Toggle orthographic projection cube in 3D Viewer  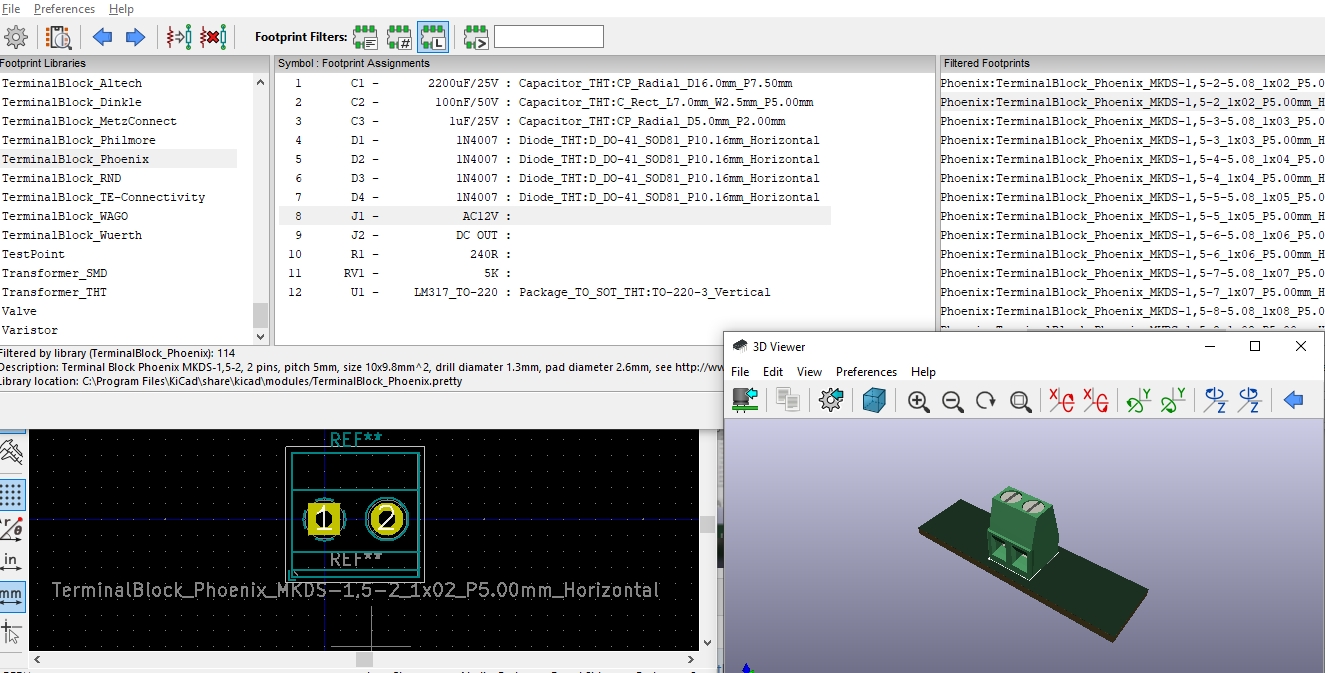(875, 401)
